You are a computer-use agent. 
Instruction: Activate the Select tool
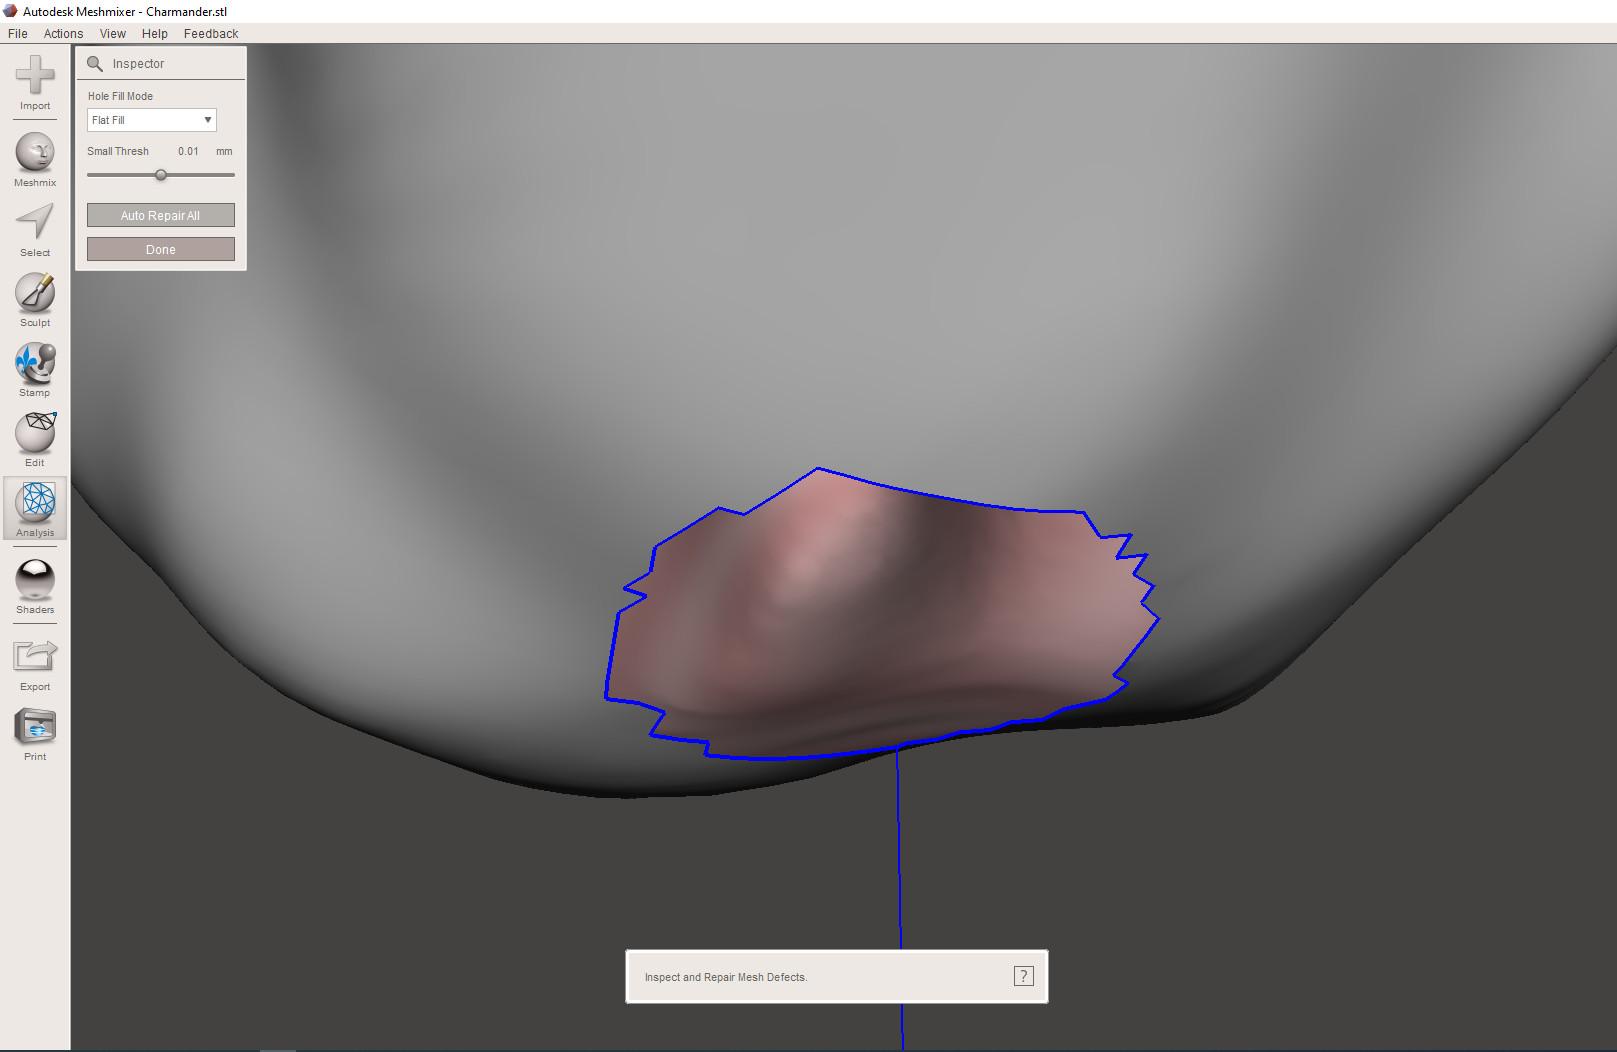(35, 229)
